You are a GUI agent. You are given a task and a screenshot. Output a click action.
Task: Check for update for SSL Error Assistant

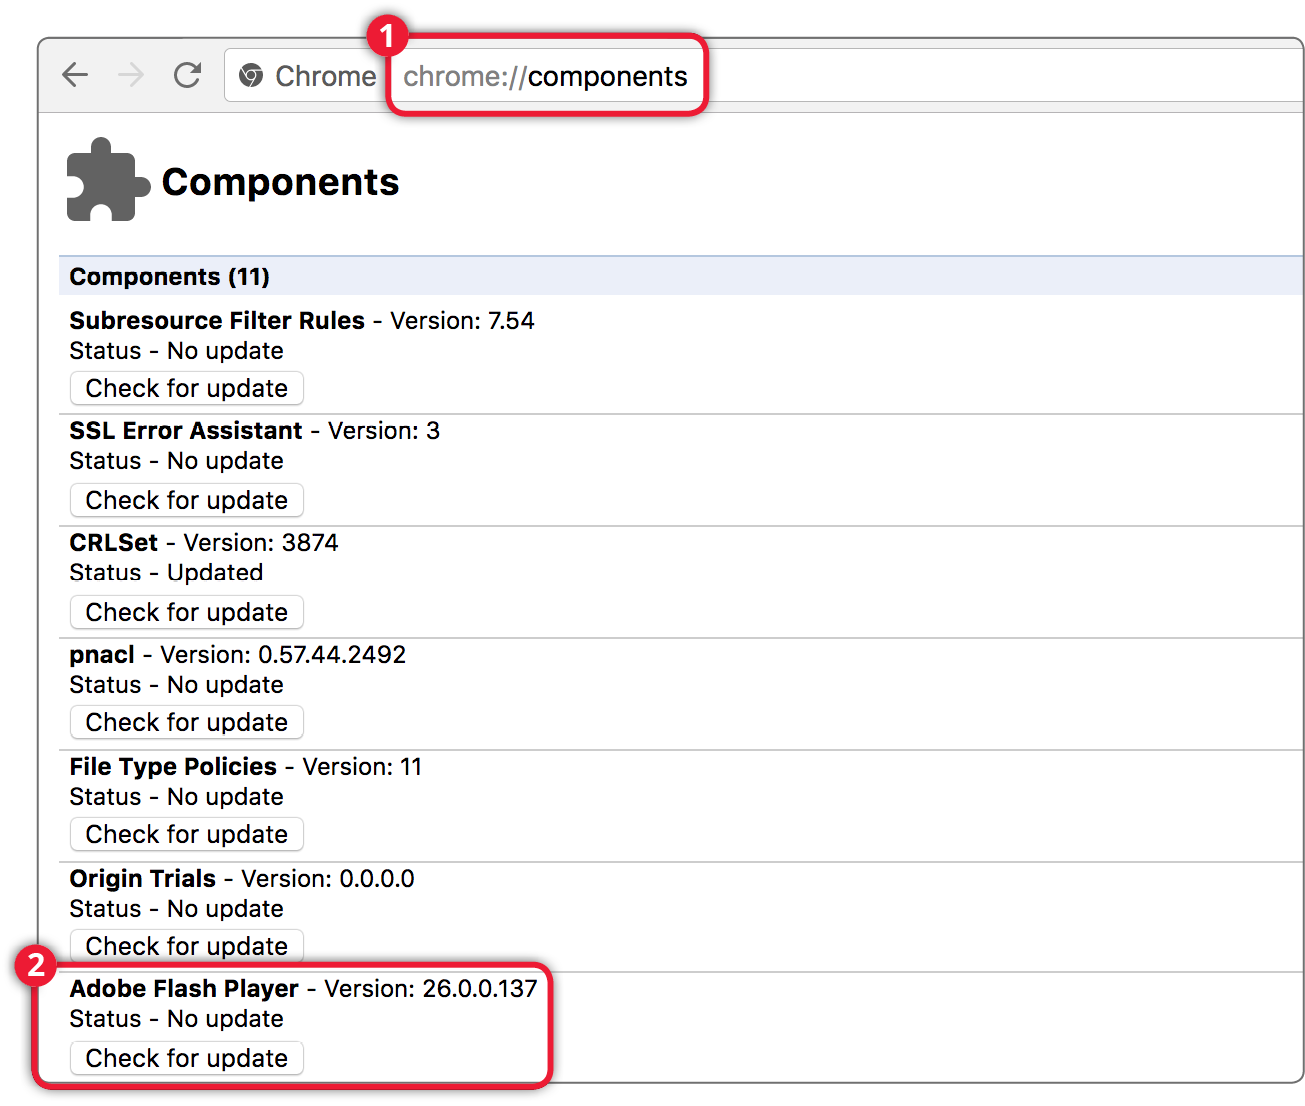point(187,500)
